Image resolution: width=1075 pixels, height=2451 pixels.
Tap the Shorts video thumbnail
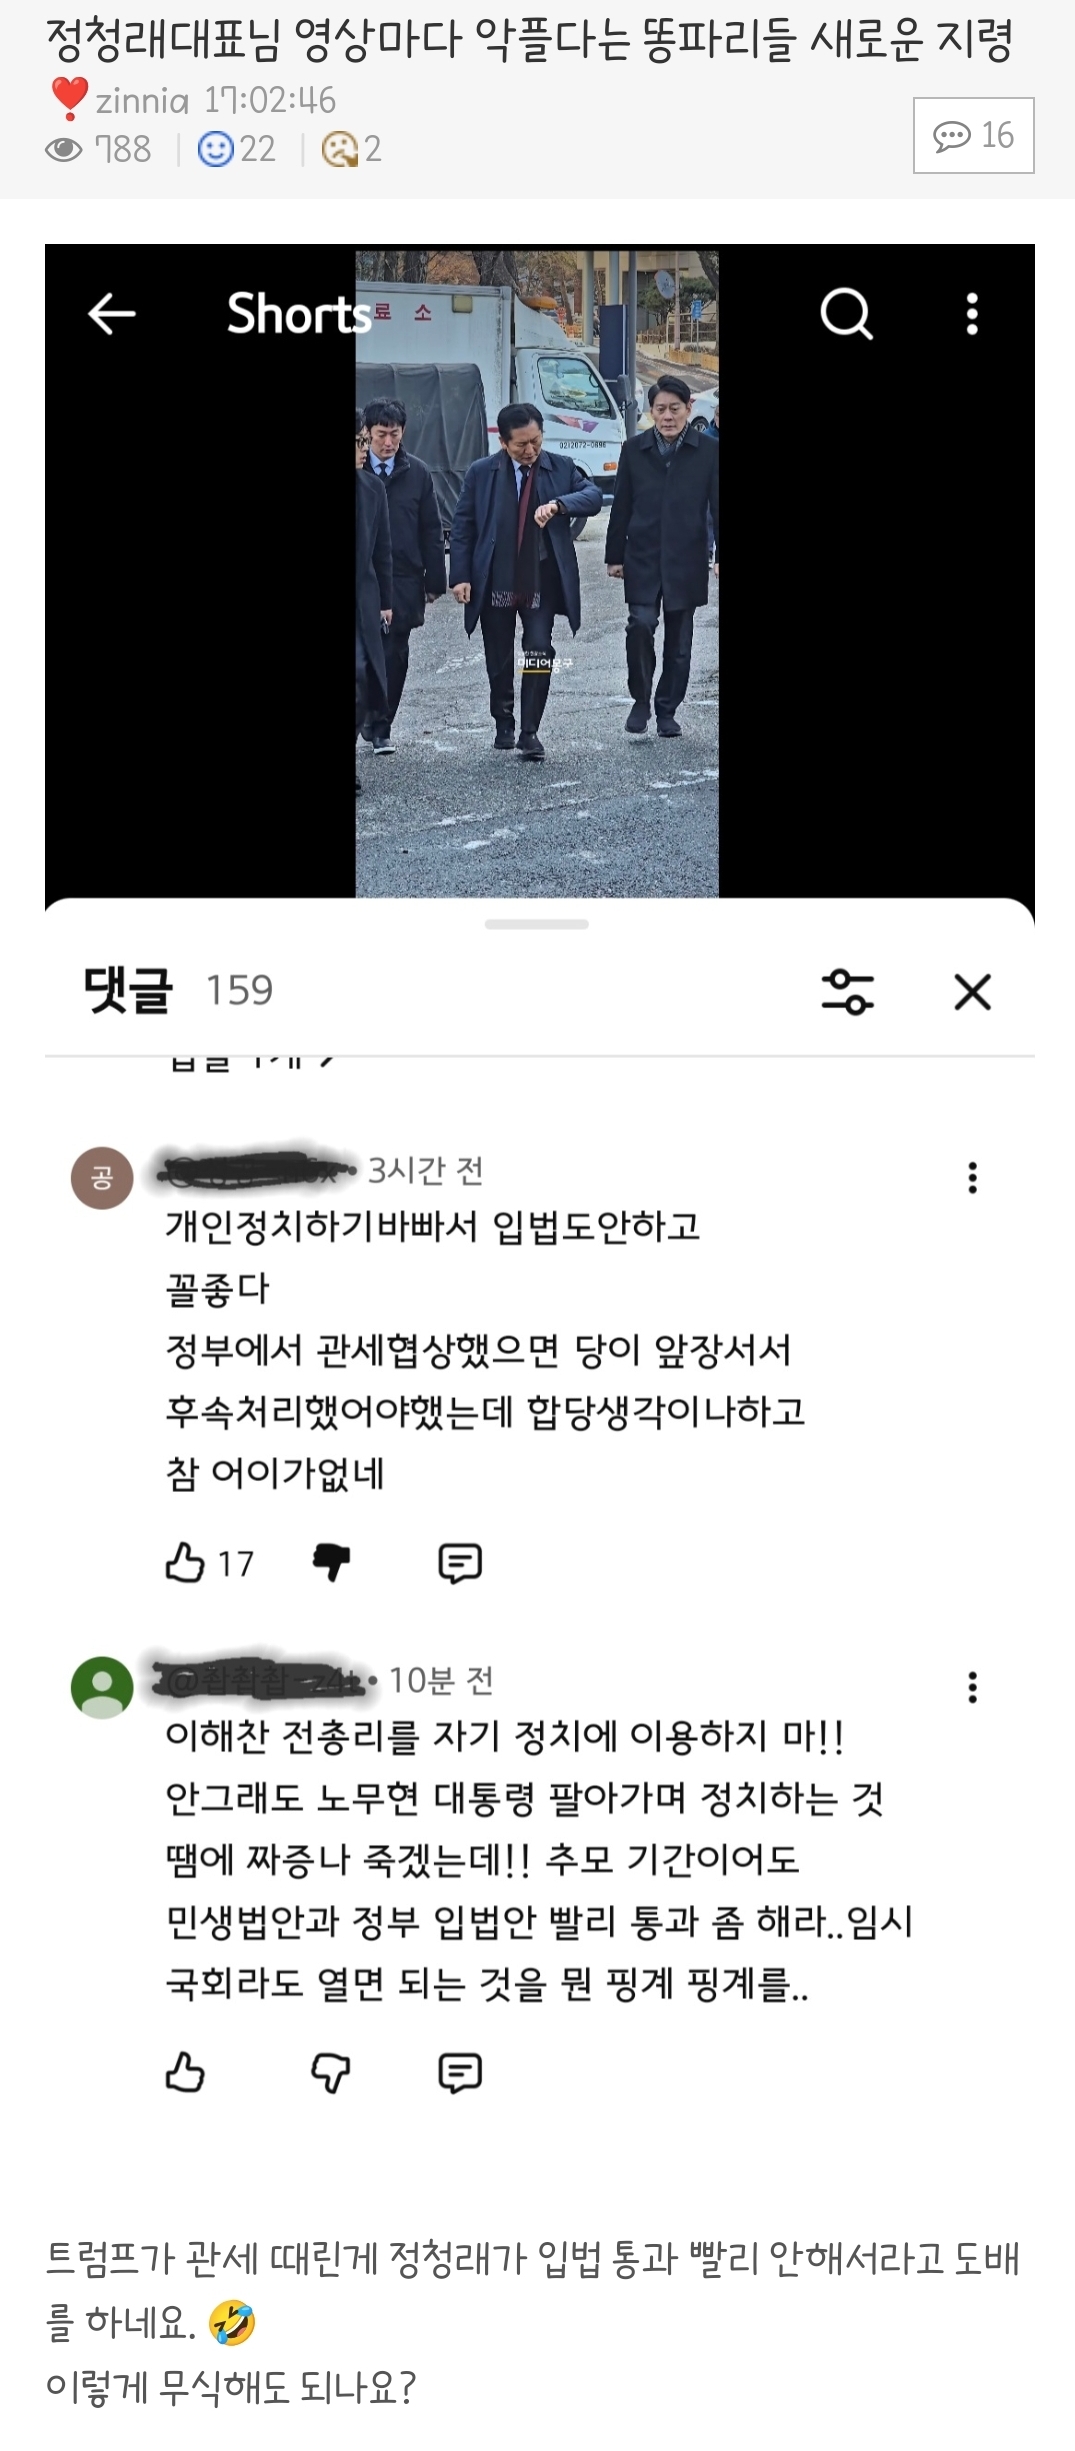pos(537,573)
